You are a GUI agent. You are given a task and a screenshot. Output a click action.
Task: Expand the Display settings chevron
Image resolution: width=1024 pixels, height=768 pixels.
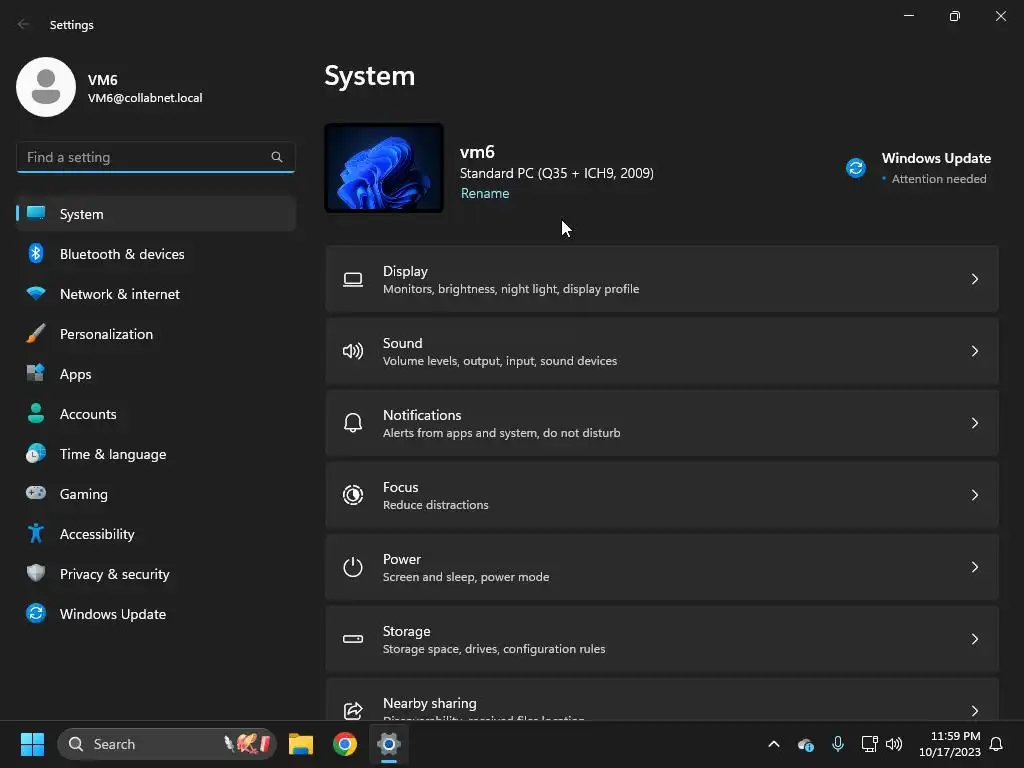point(974,279)
